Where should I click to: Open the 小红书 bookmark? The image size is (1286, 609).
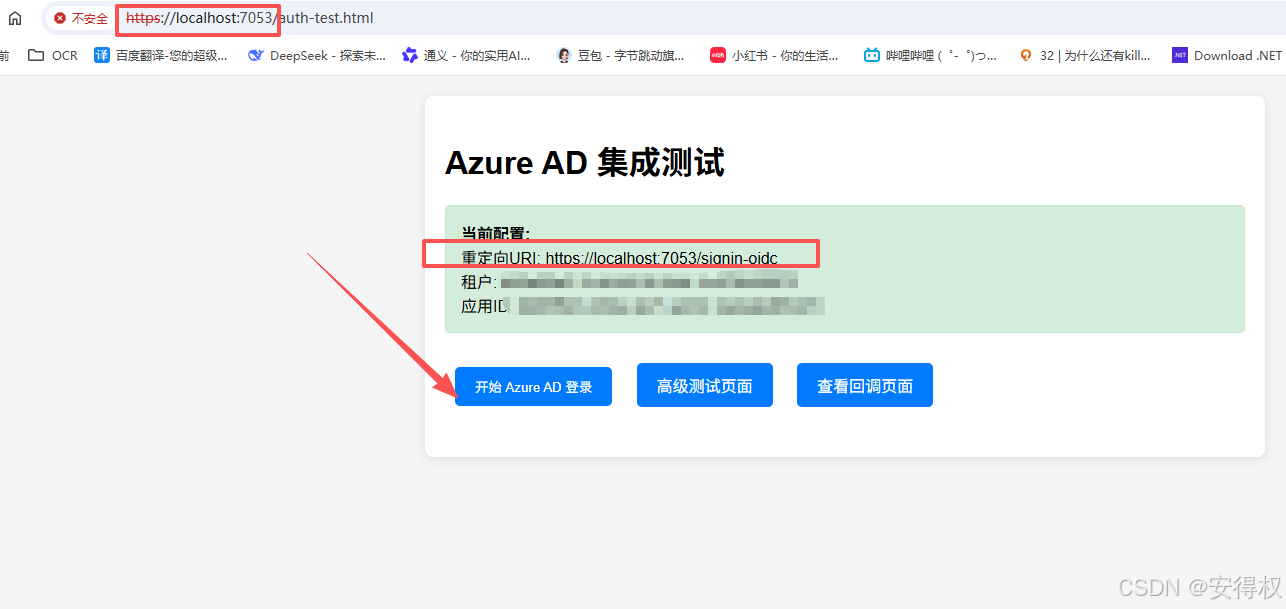coord(774,56)
